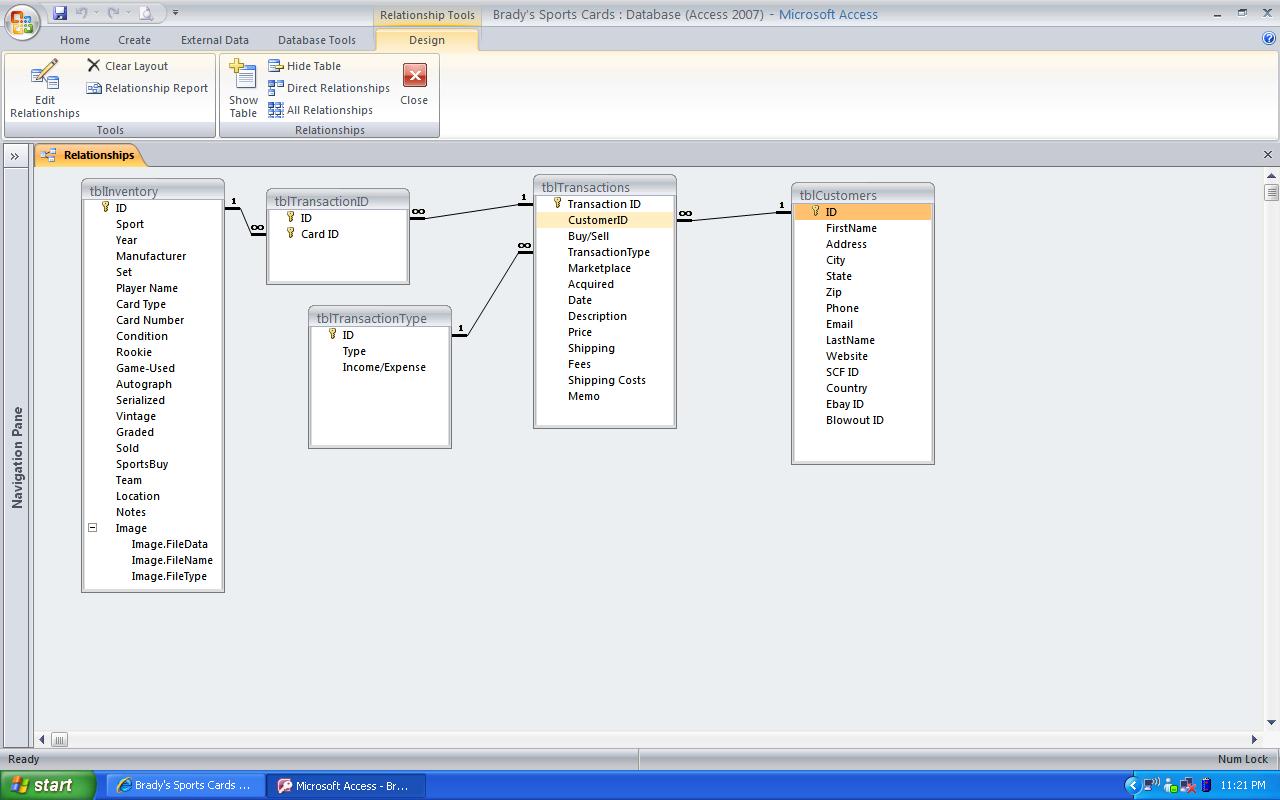Switch to Brady's Sports Cards browser taskbar window
Image resolution: width=1280 pixels, height=800 pixels.
pyautogui.click(x=185, y=786)
